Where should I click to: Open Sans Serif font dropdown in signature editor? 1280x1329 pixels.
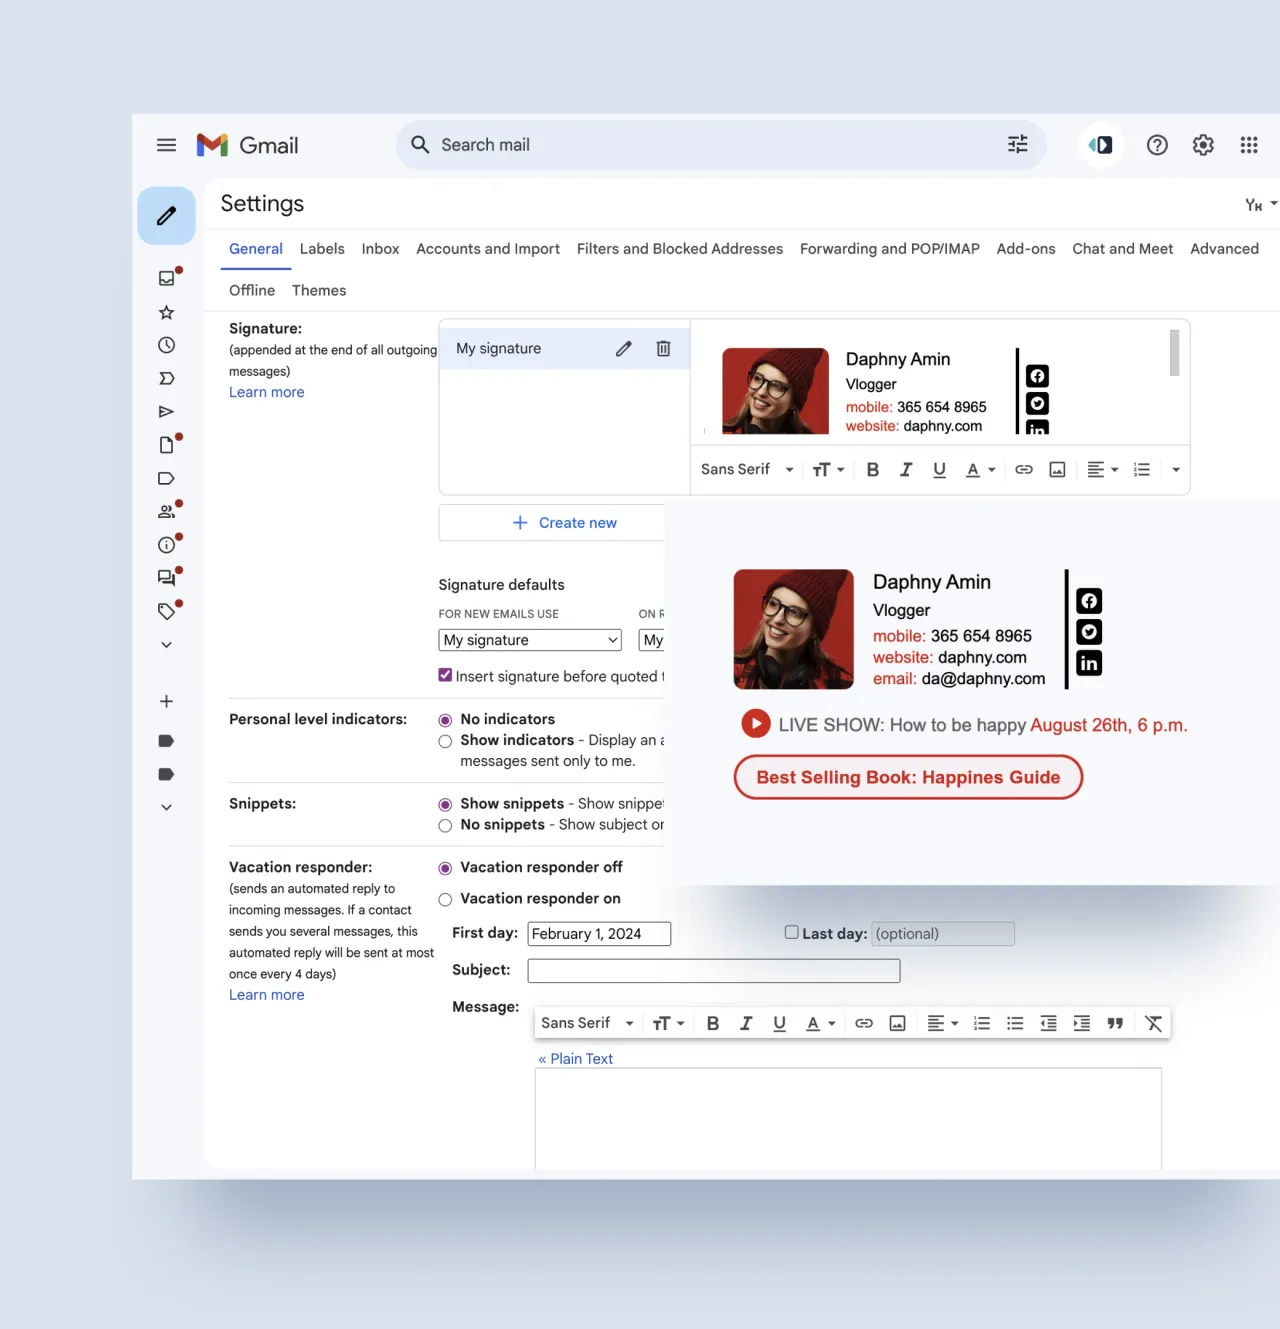tap(747, 469)
